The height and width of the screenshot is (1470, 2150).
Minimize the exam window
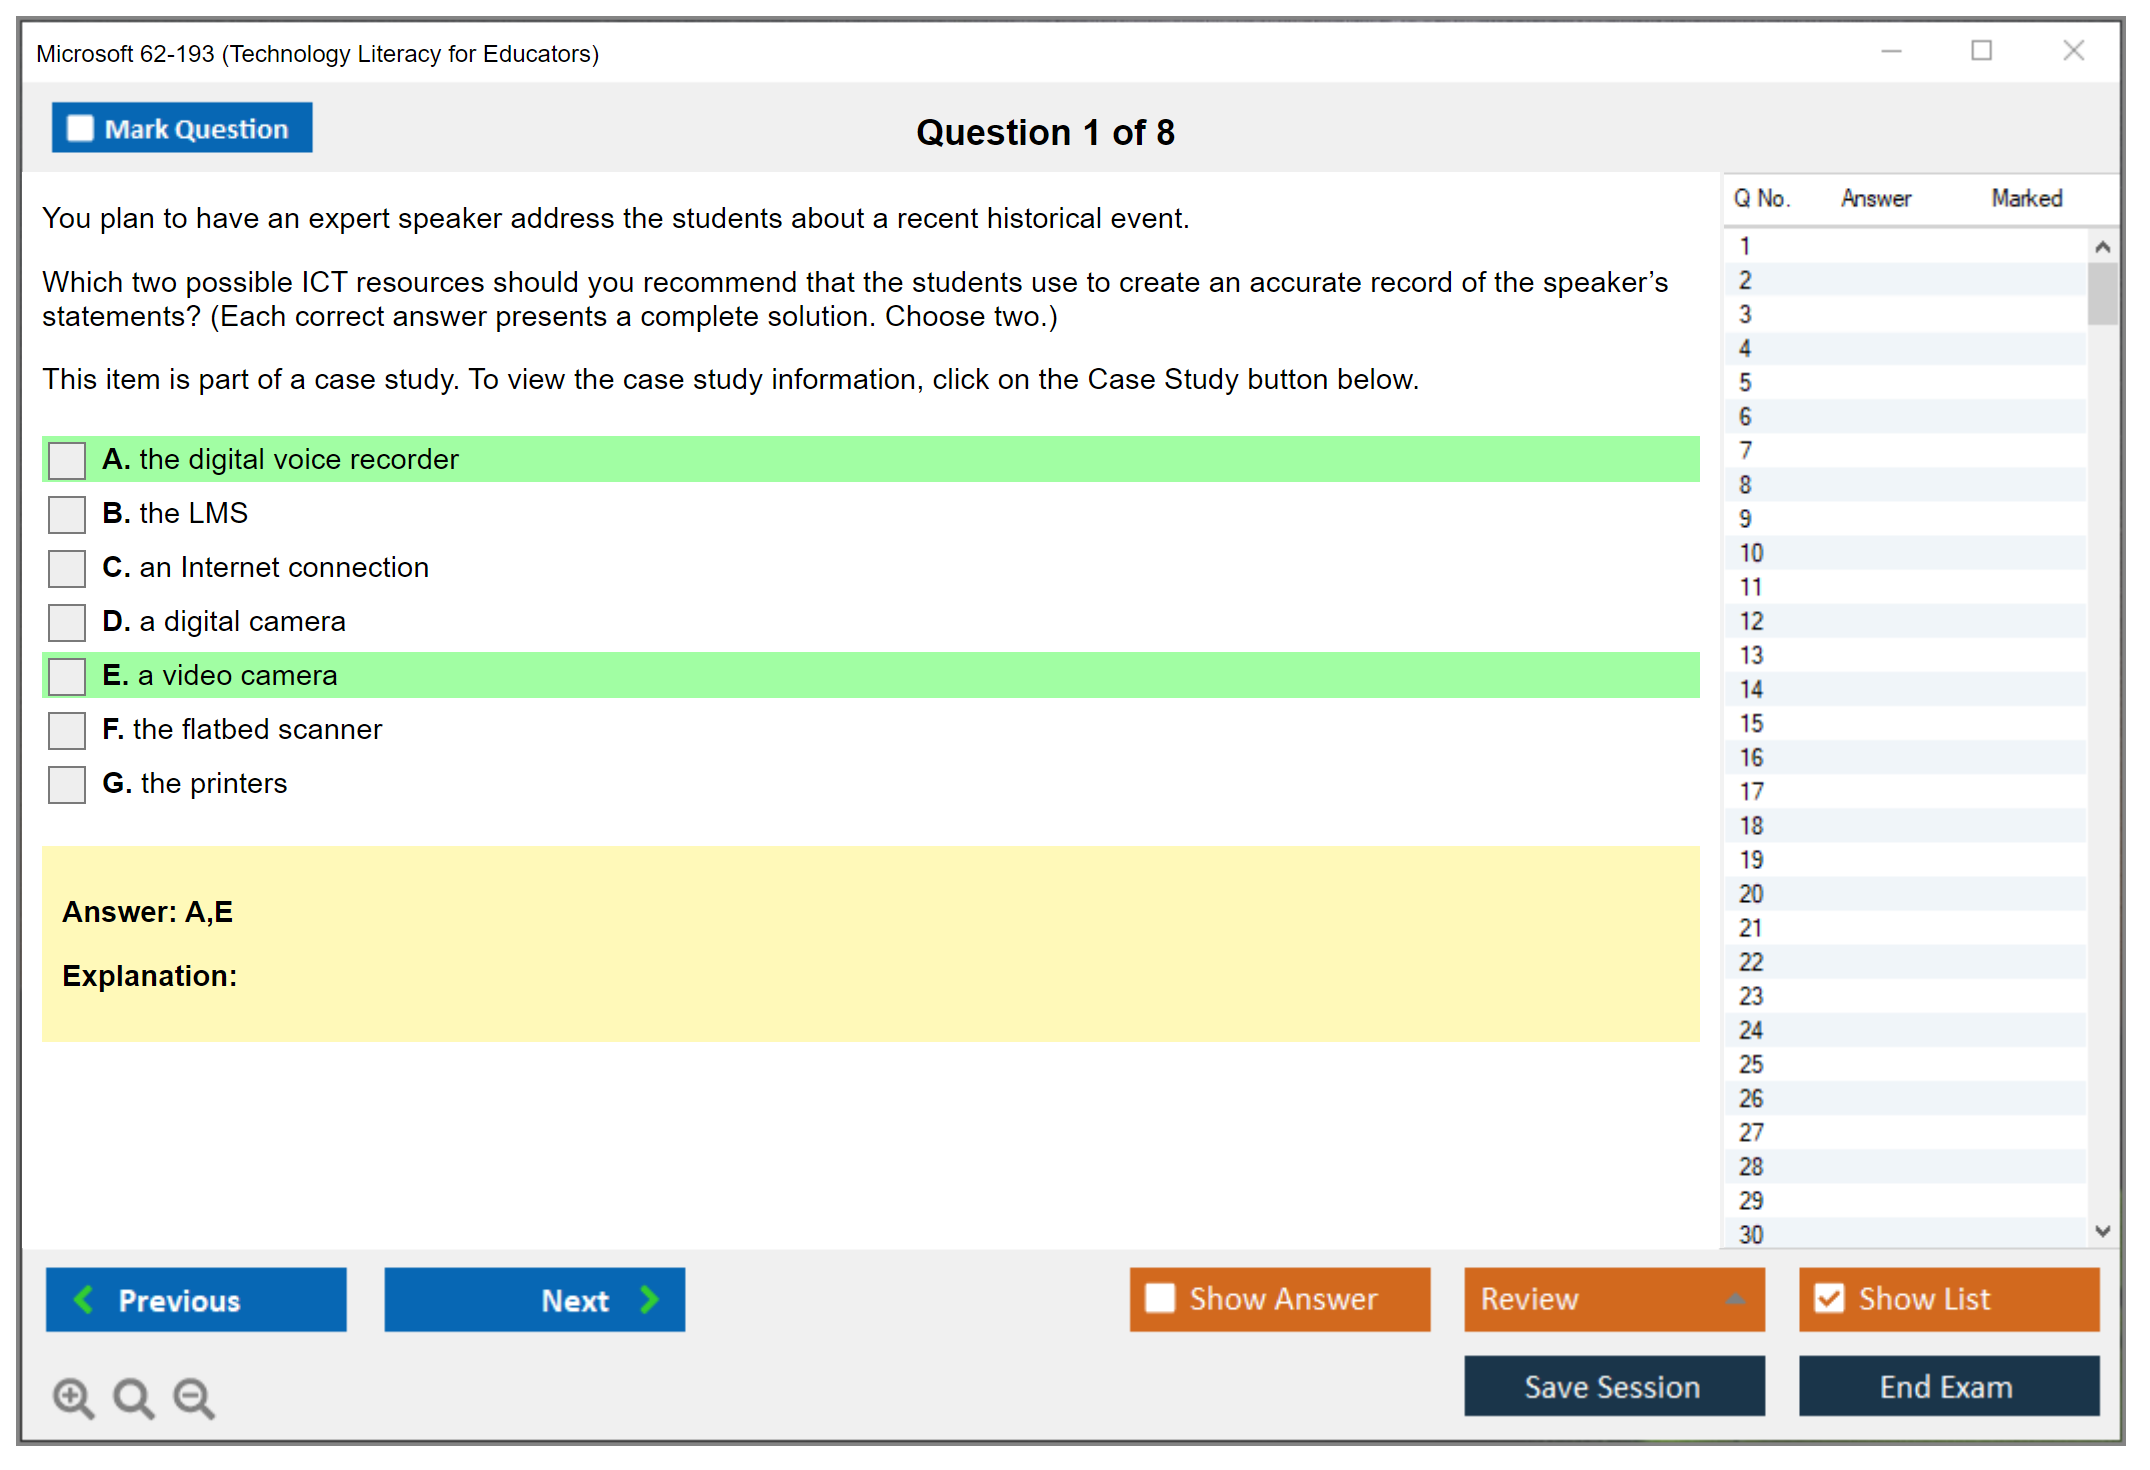point(1891,51)
